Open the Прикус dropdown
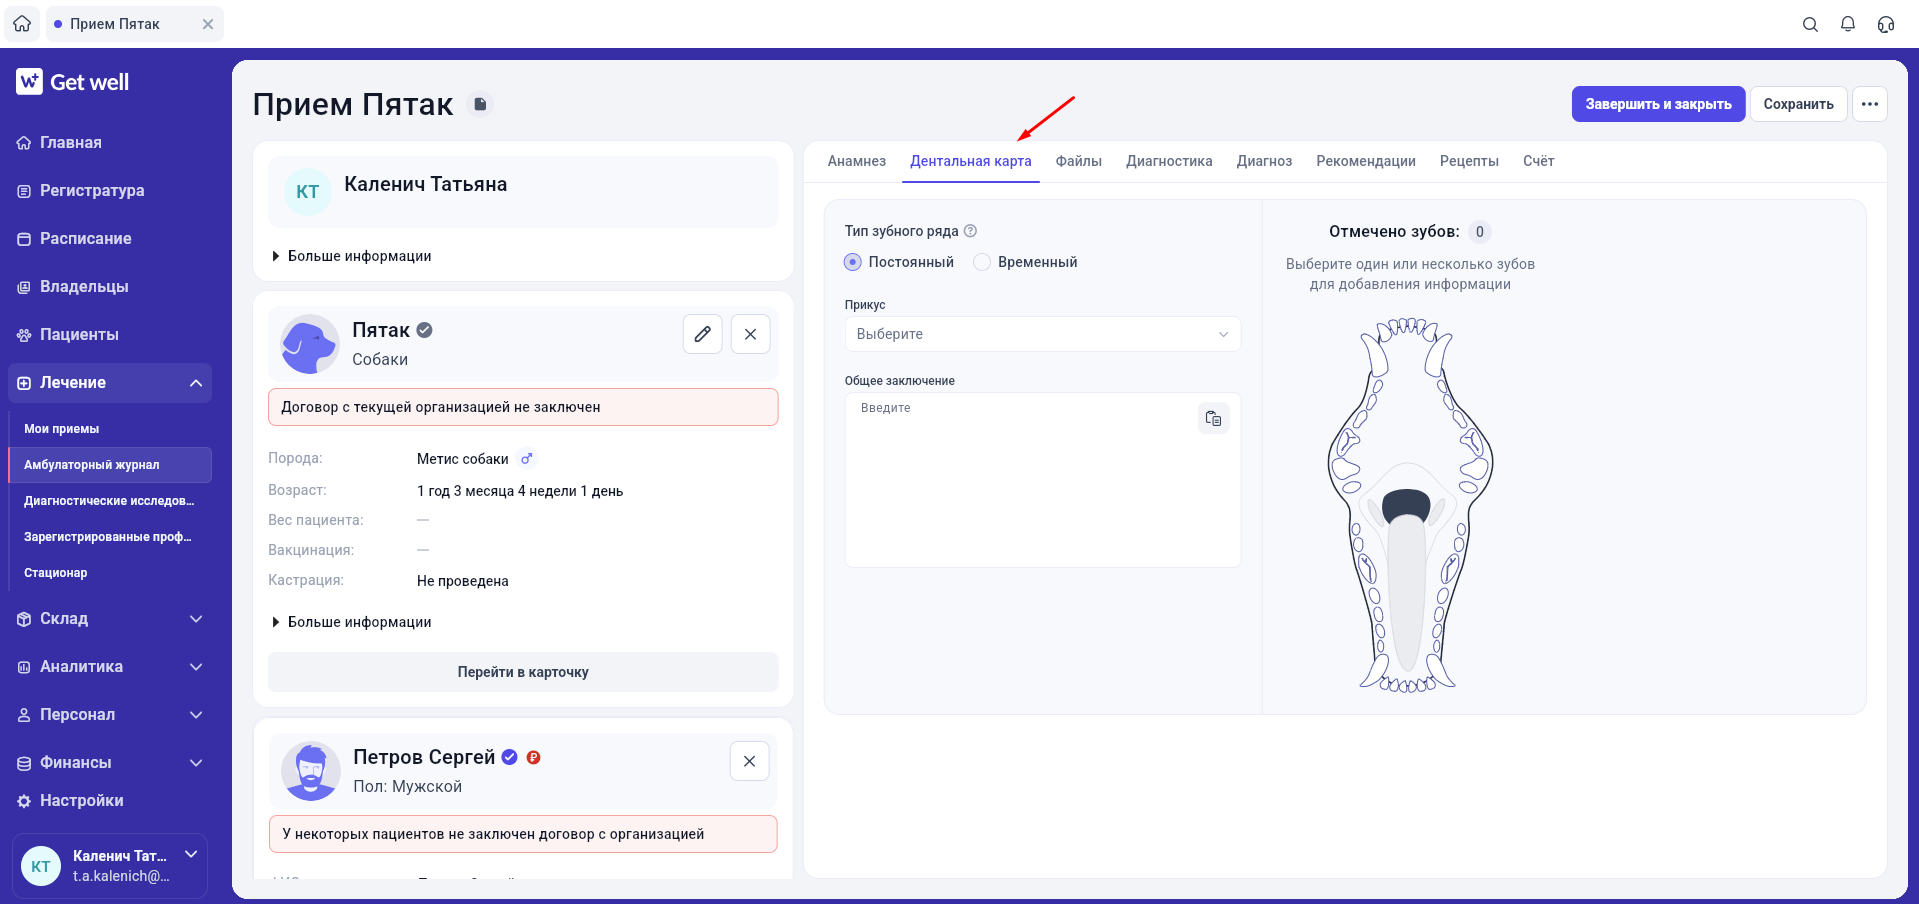Image resolution: width=1919 pixels, height=904 pixels. (1043, 334)
